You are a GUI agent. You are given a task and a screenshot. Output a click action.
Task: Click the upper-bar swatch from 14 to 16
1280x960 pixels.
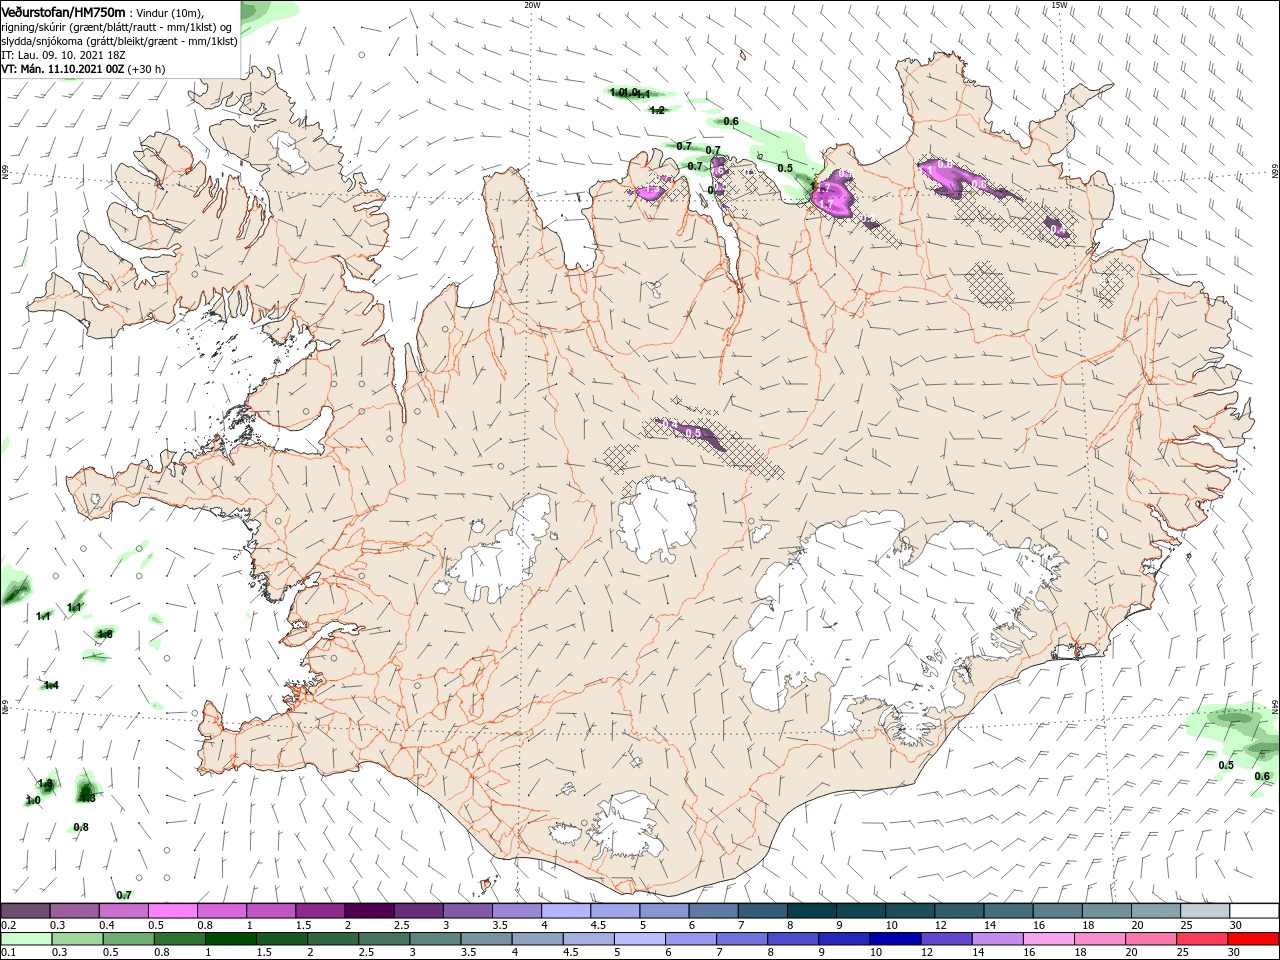coord(1009,911)
